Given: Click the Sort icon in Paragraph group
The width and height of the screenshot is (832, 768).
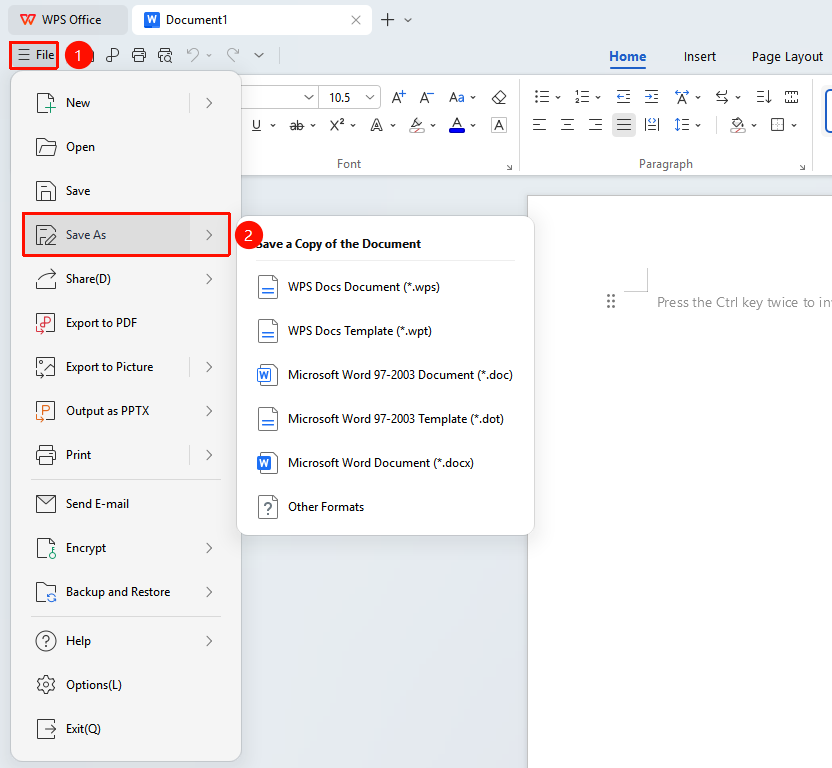Looking at the screenshot, I should [x=764, y=97].
